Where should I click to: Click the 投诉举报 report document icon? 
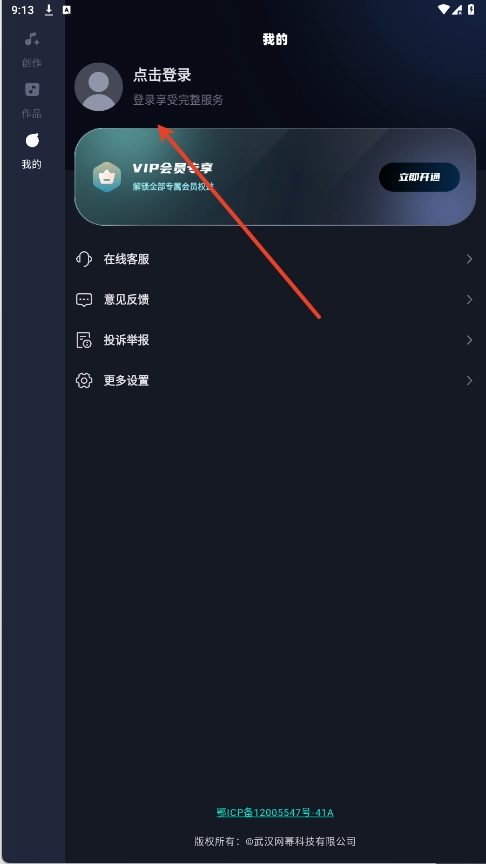coord(84,340)
